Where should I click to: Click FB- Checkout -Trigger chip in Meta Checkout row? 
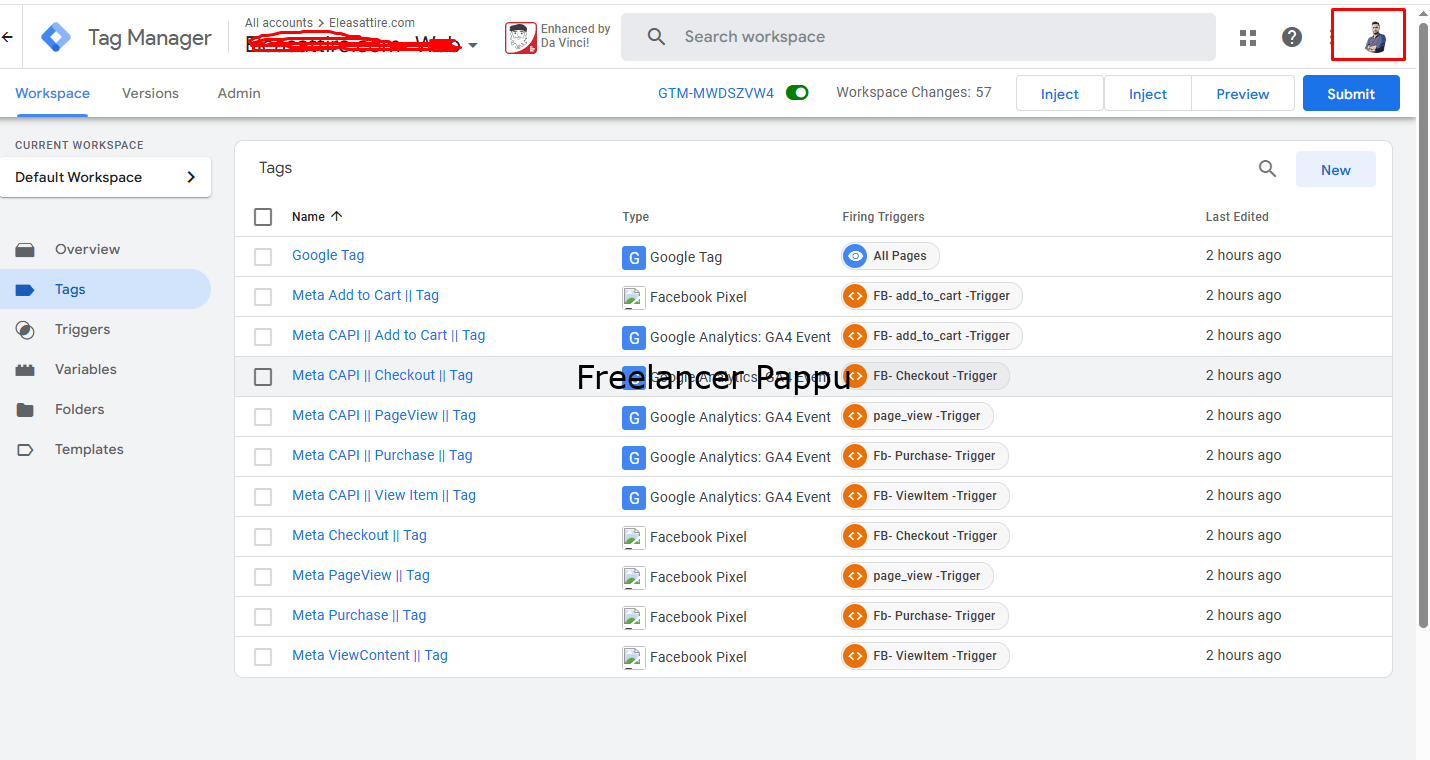point(926,536)
